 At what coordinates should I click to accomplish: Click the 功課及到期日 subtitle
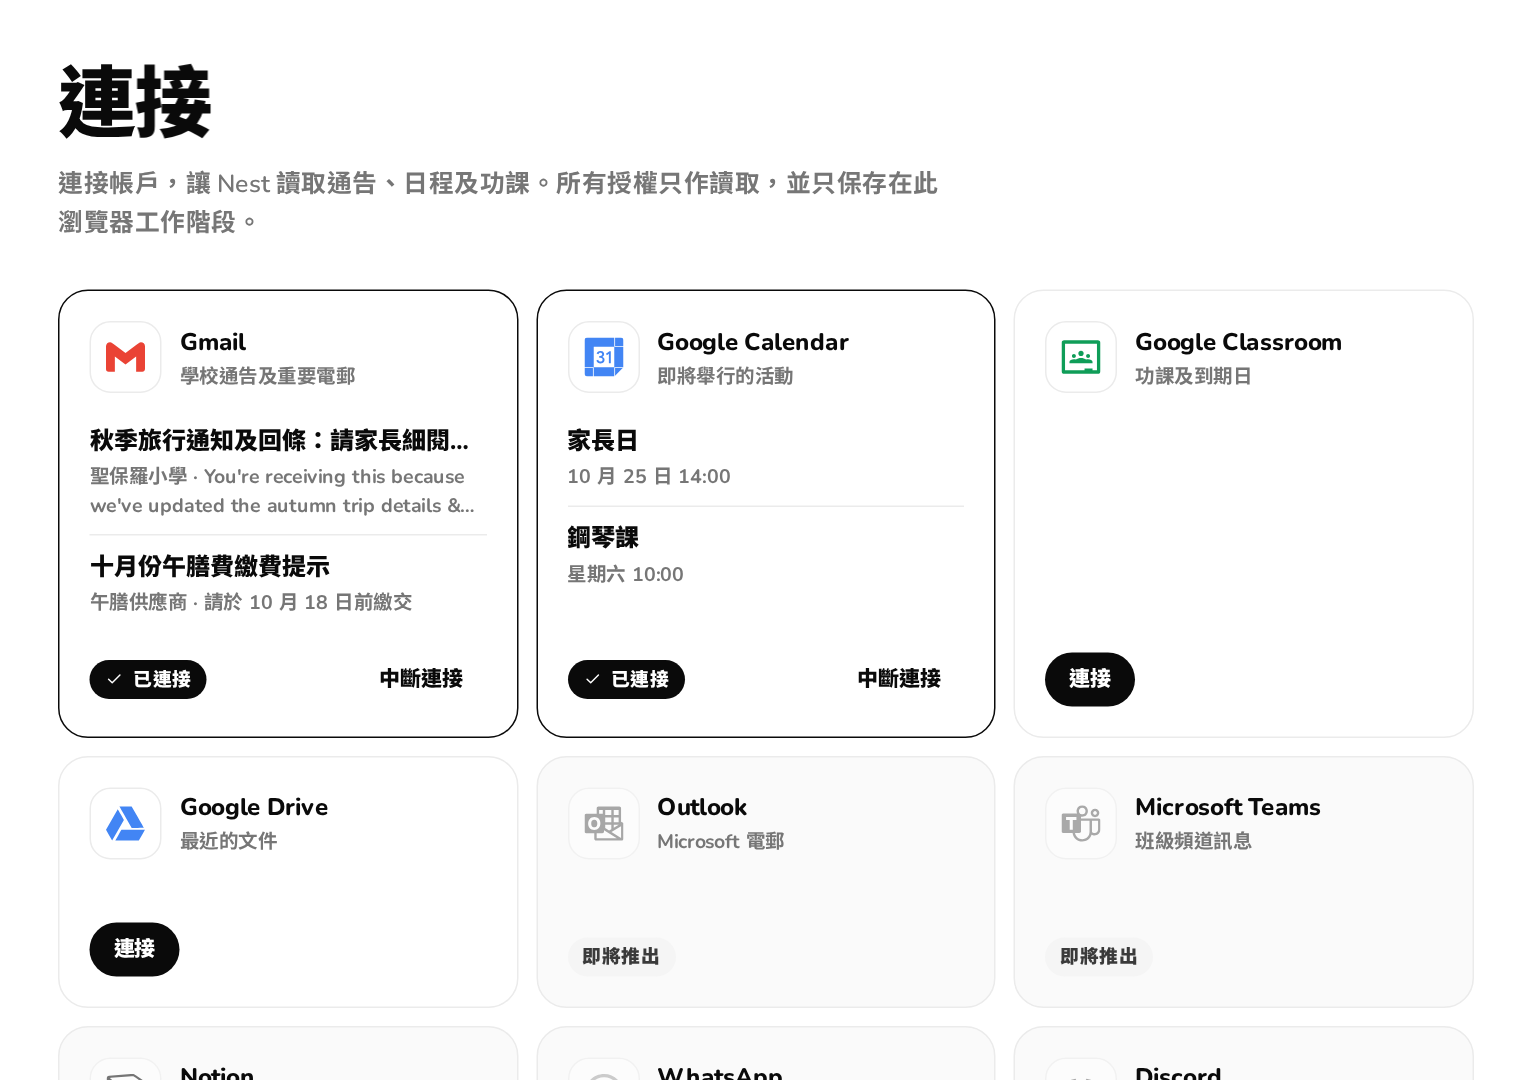(x=1193, y=376)
